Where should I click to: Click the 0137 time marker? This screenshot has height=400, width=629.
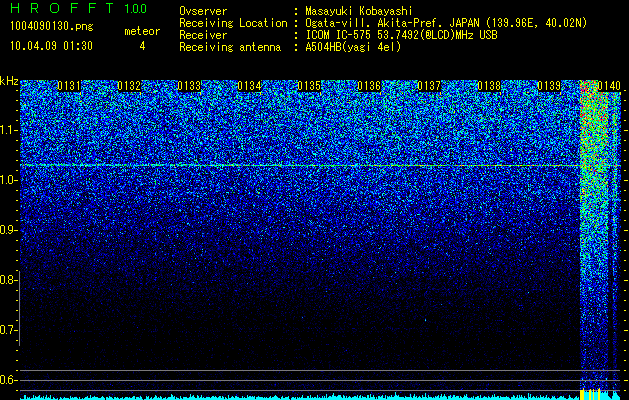coord(429,86)
